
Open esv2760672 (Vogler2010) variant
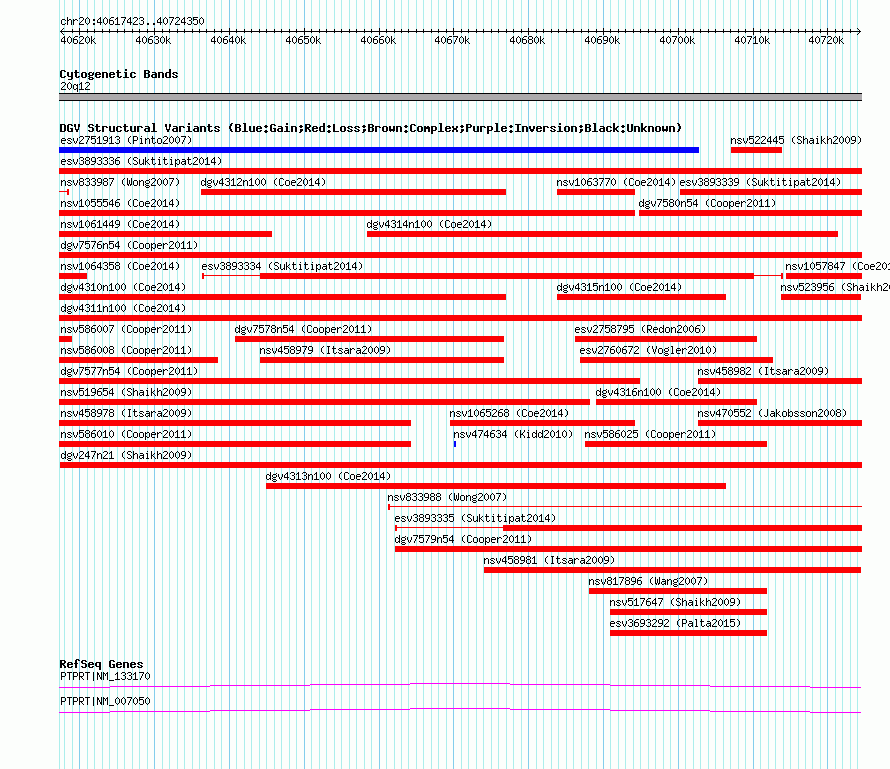pyautogui.click(x=648, y=350)
